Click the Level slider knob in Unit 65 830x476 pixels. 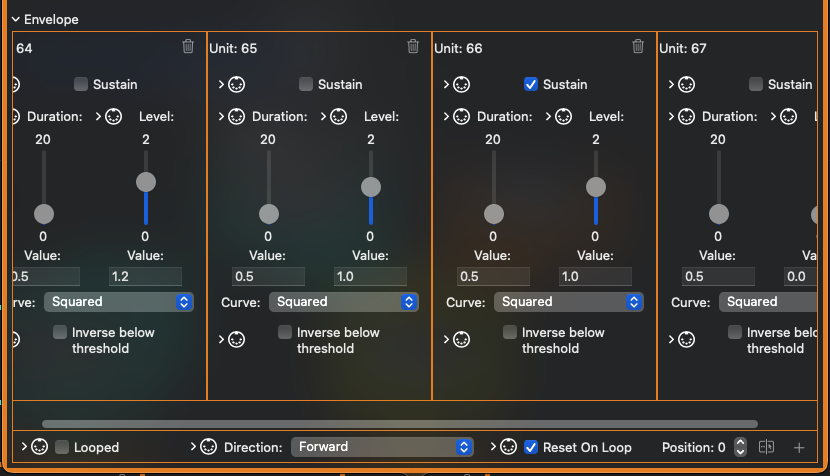pyautogui.click(x=371, y=187)
